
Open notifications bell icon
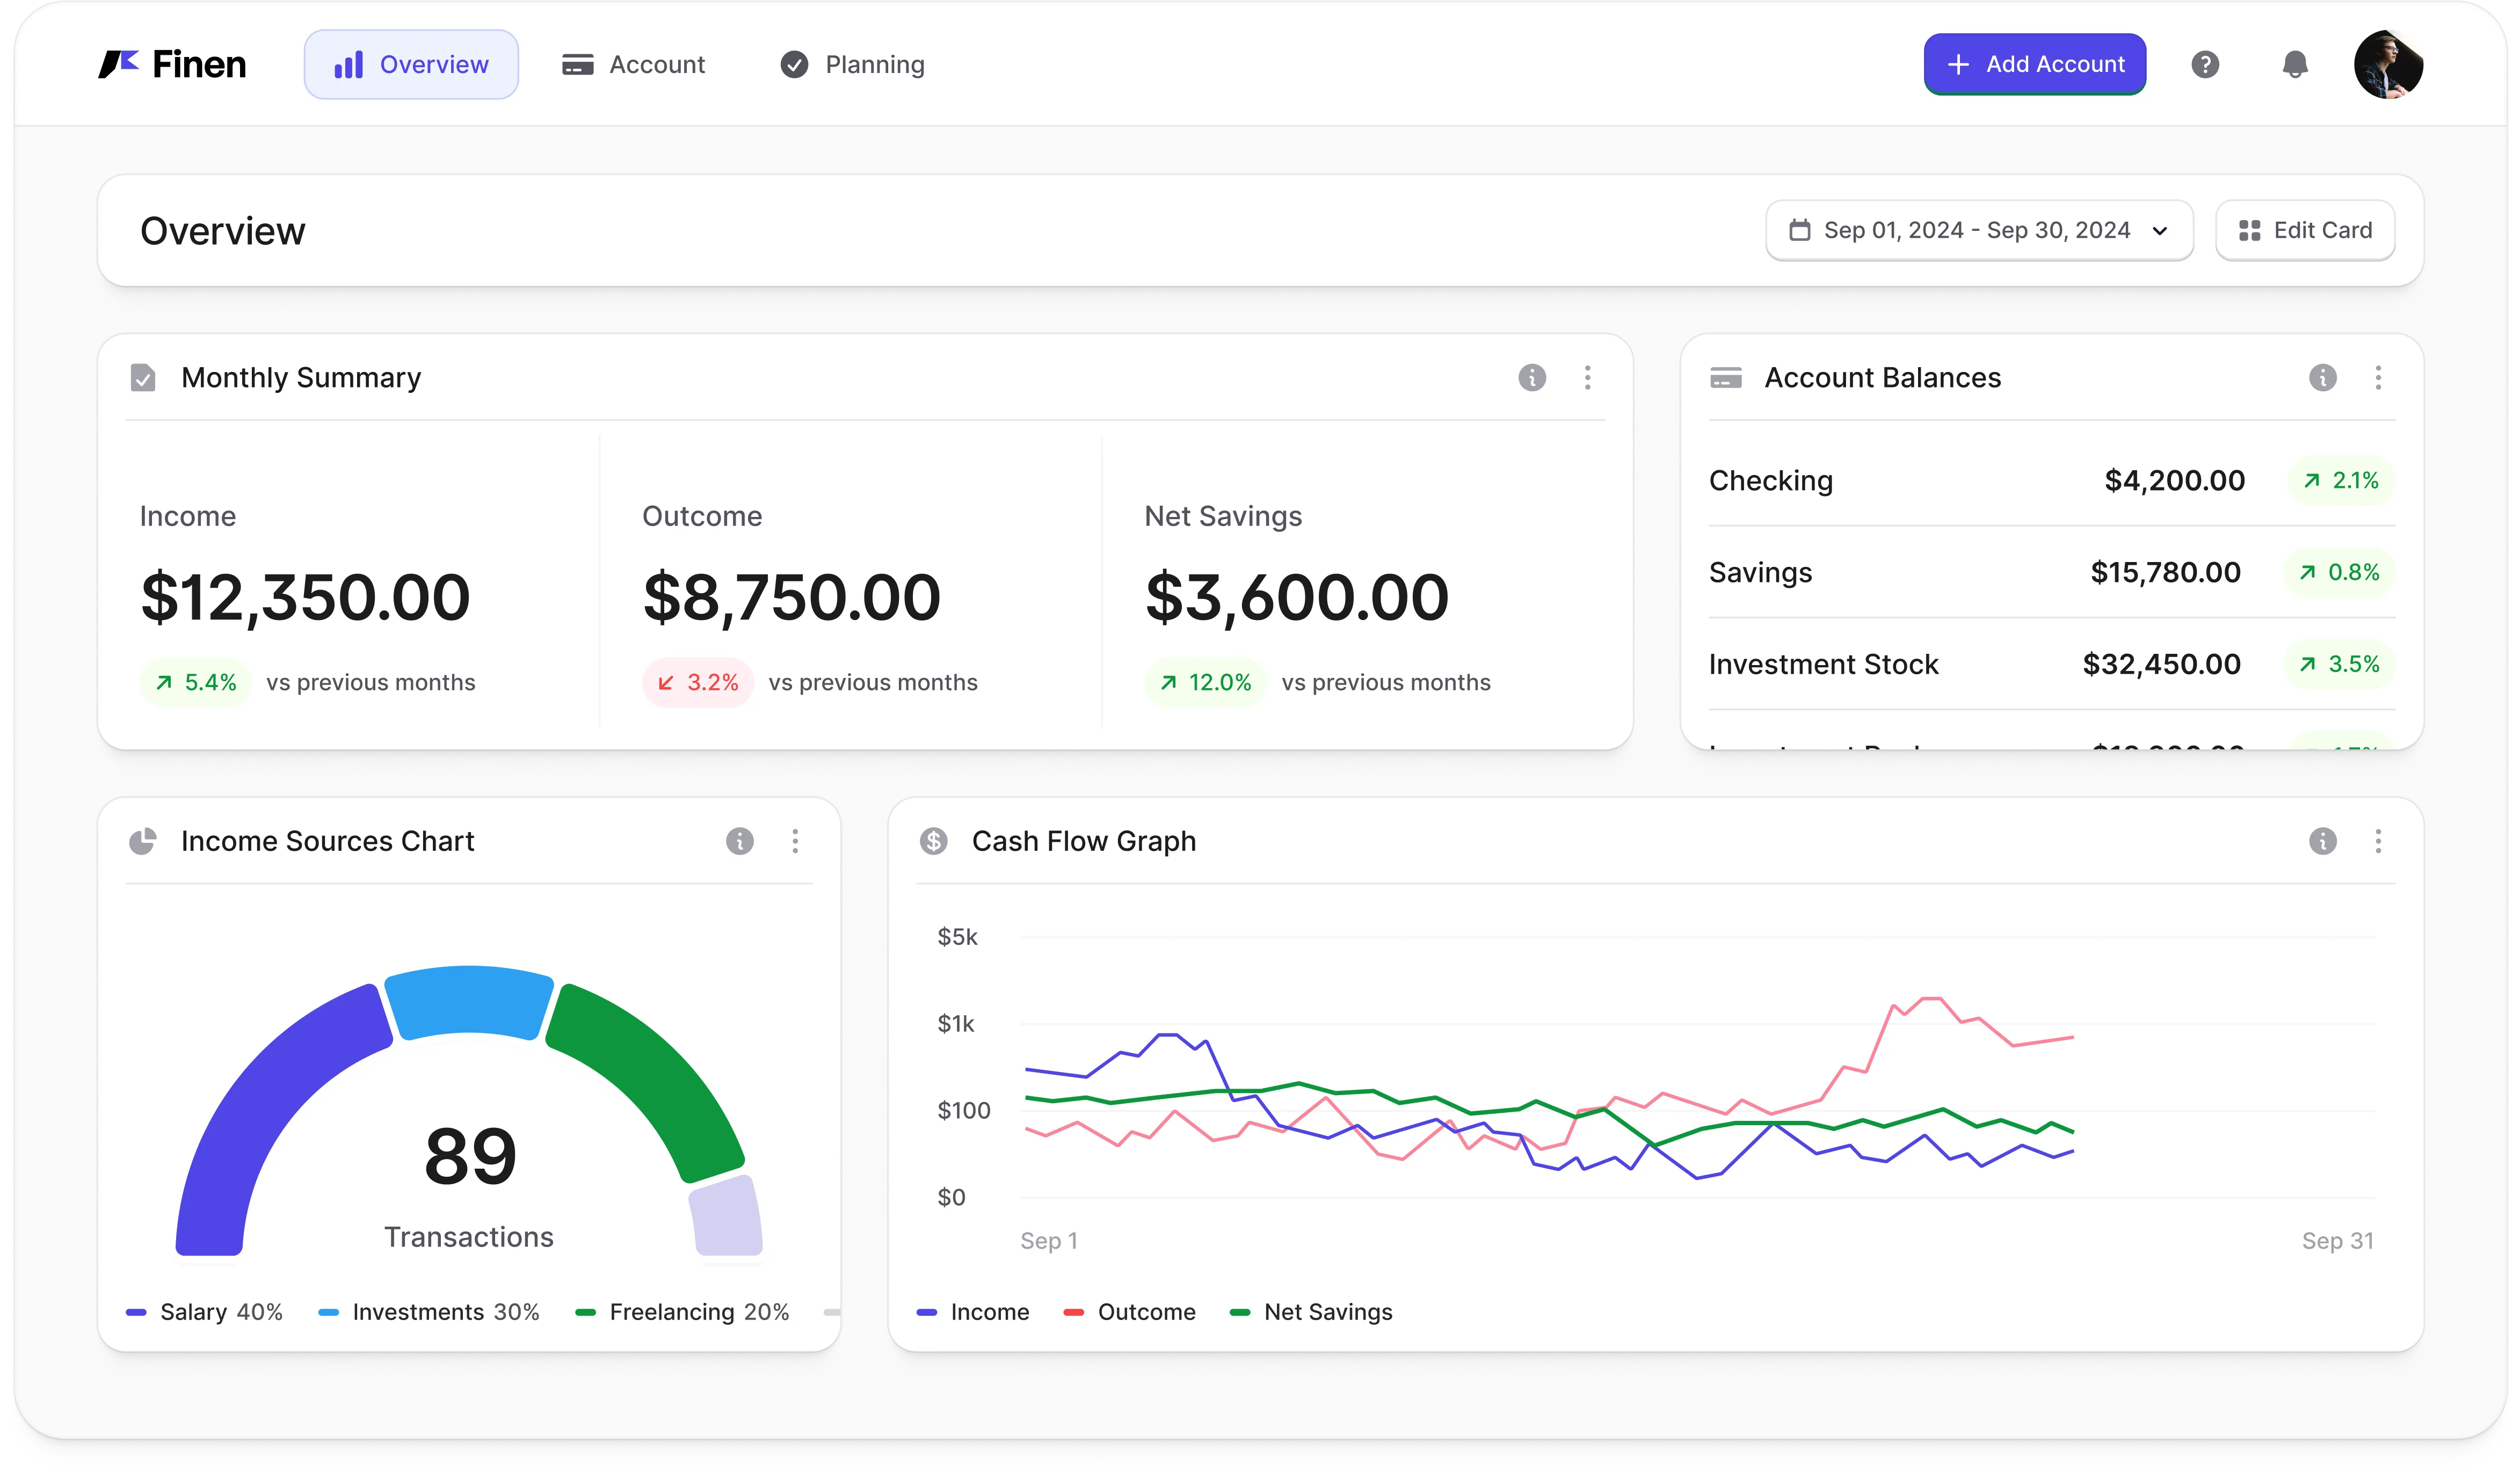tap(2295, 65)
